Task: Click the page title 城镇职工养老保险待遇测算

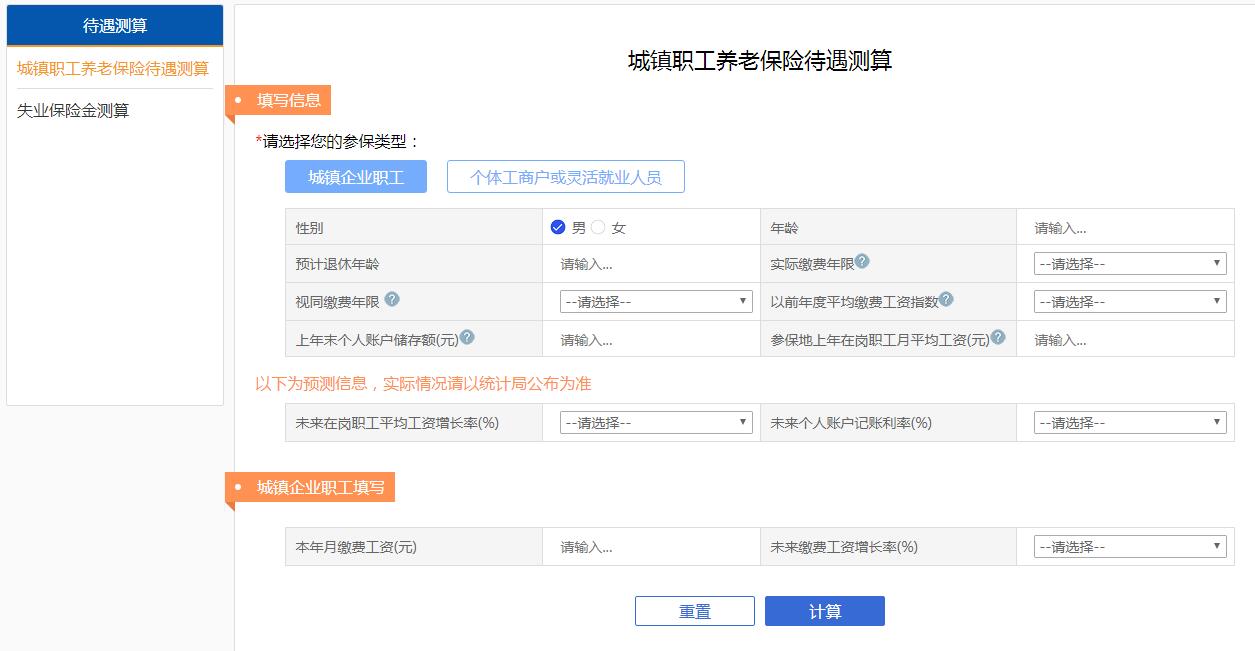Action: (x=760, y=61)
